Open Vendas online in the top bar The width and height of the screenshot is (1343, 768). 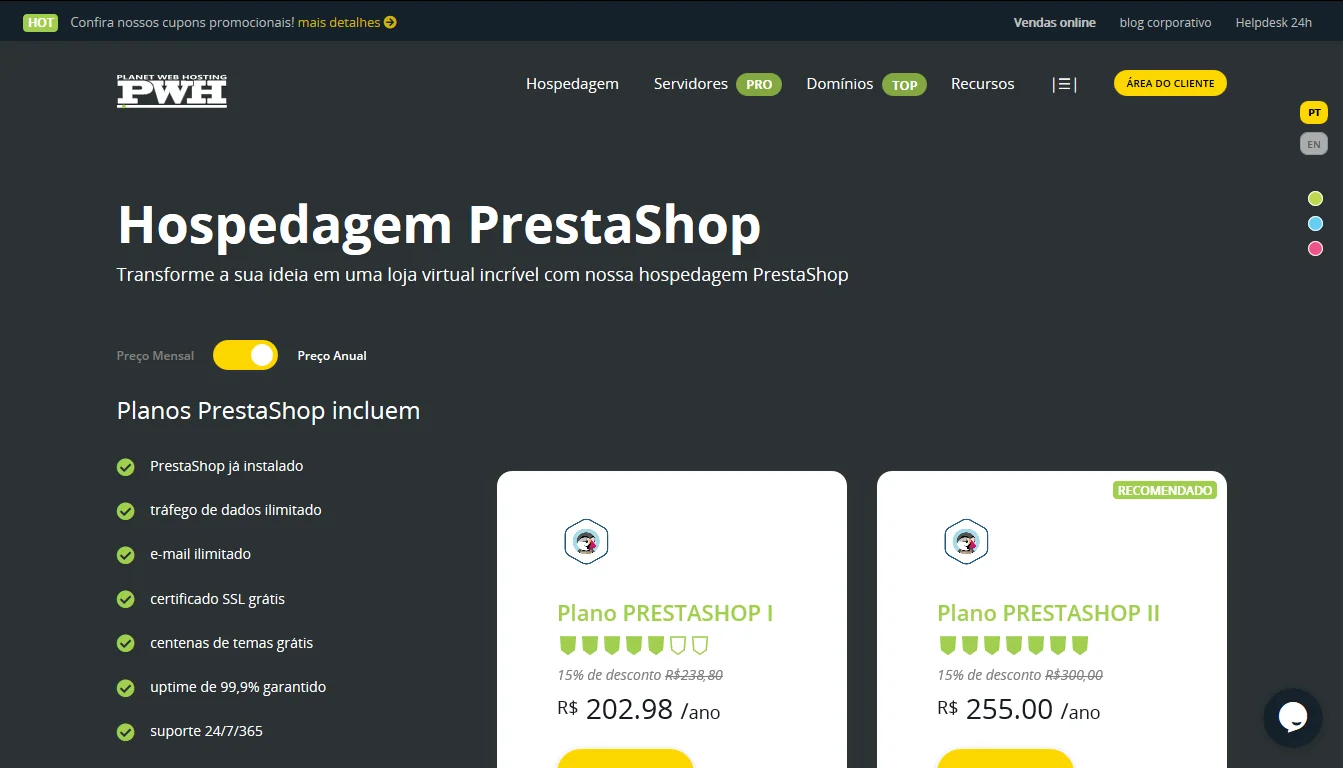[x=1054, y=22]
